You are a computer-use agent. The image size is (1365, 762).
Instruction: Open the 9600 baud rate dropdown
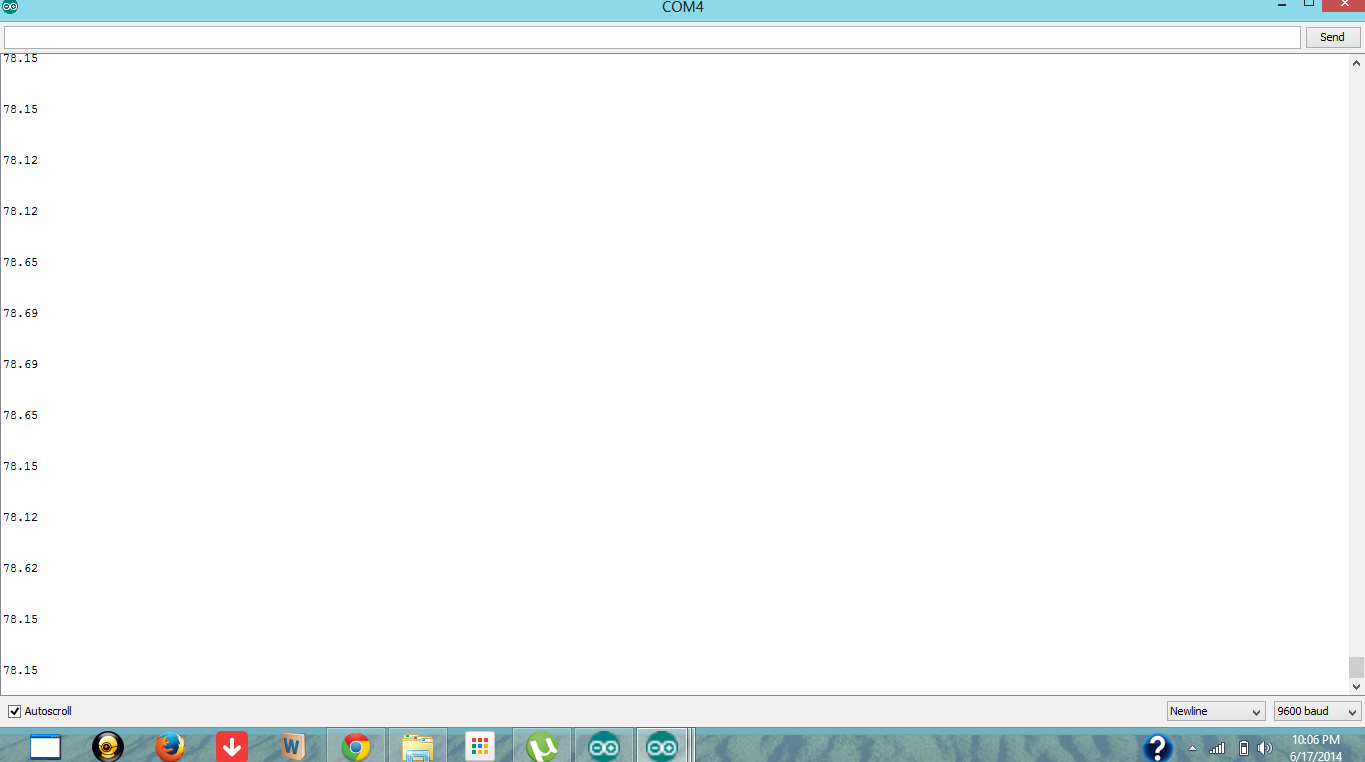point(1317,711)
